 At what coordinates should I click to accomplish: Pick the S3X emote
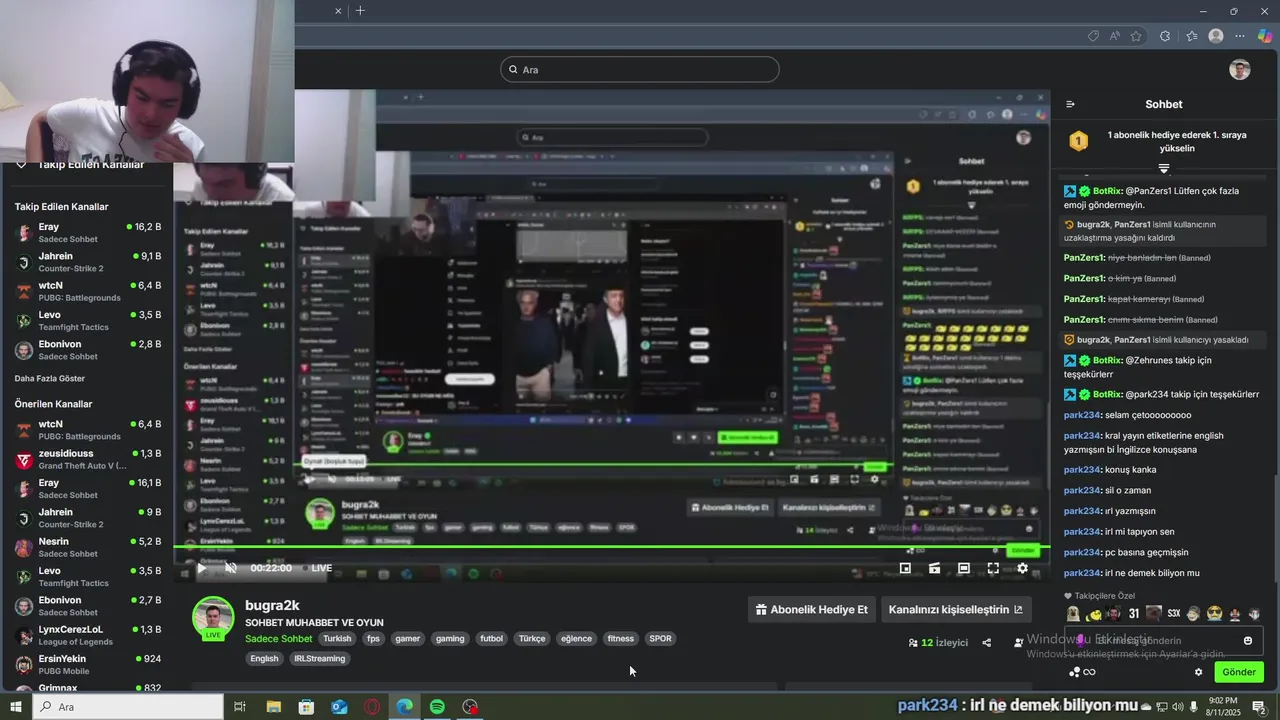(1174, 614)
